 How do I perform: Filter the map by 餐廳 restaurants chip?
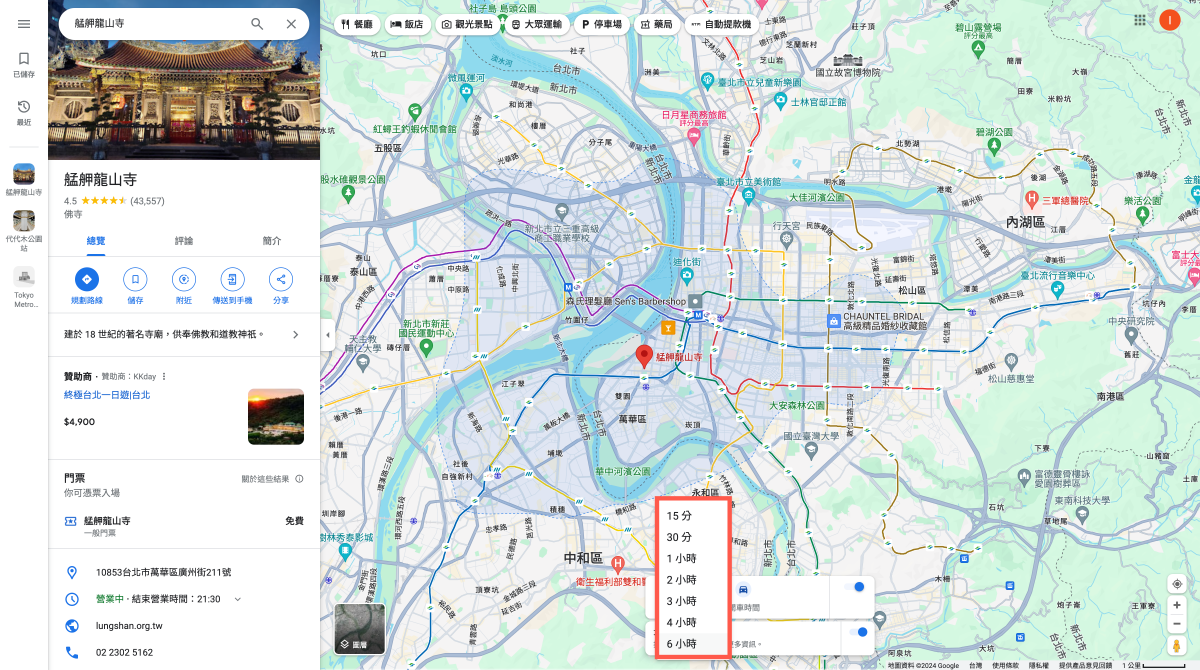(357, 23)
